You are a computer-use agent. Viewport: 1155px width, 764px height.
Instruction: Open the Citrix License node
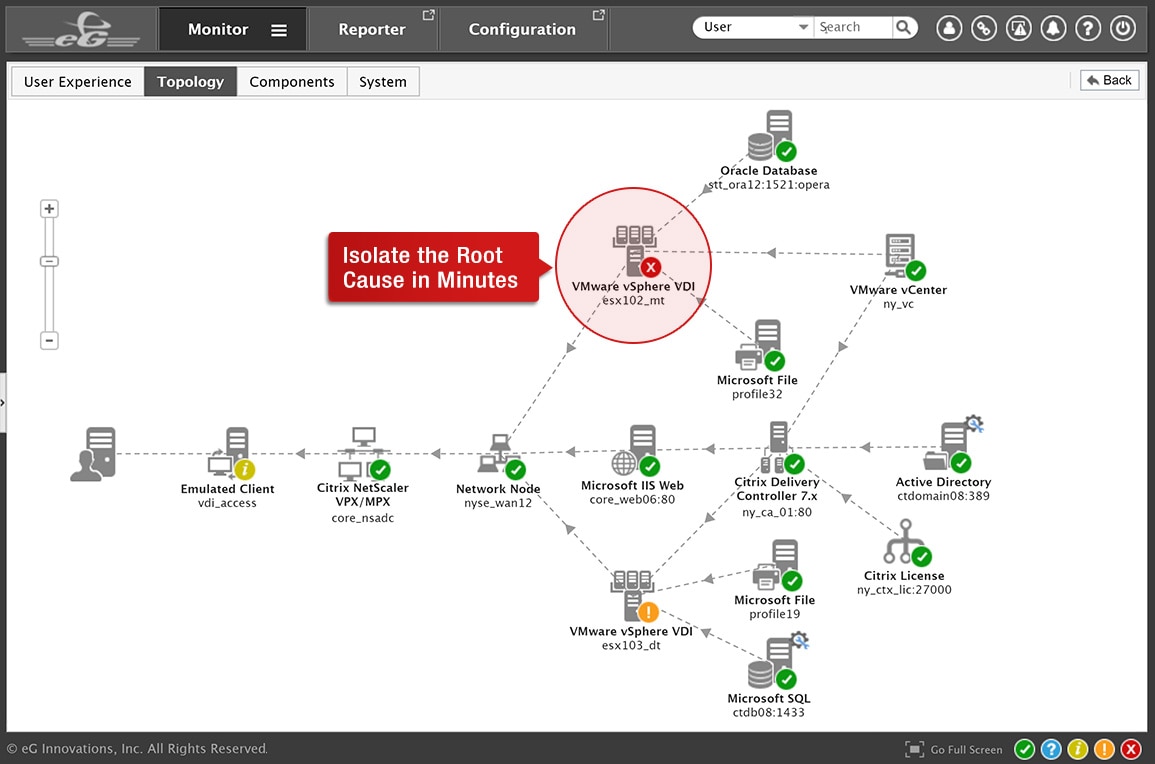[905, 542]
